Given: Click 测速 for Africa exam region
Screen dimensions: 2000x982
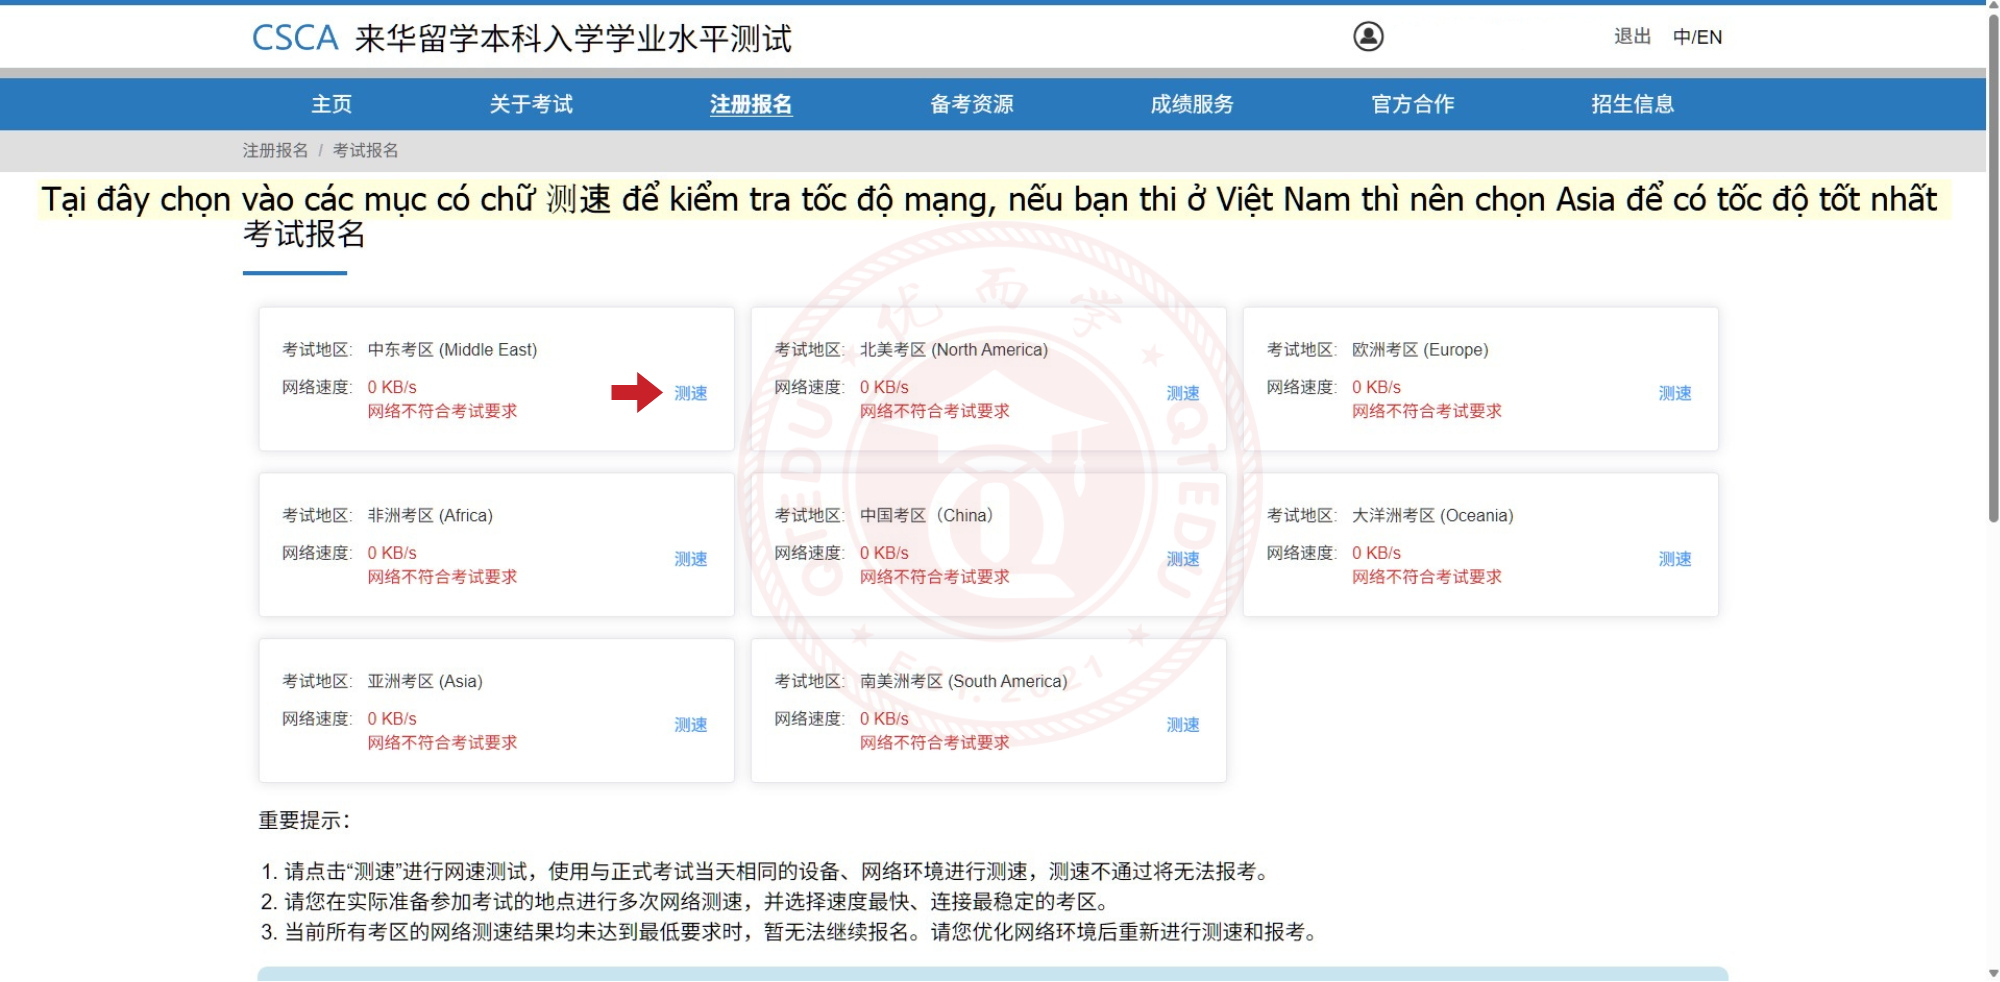Looking at the screenshot, I should (x=690, y=559).
